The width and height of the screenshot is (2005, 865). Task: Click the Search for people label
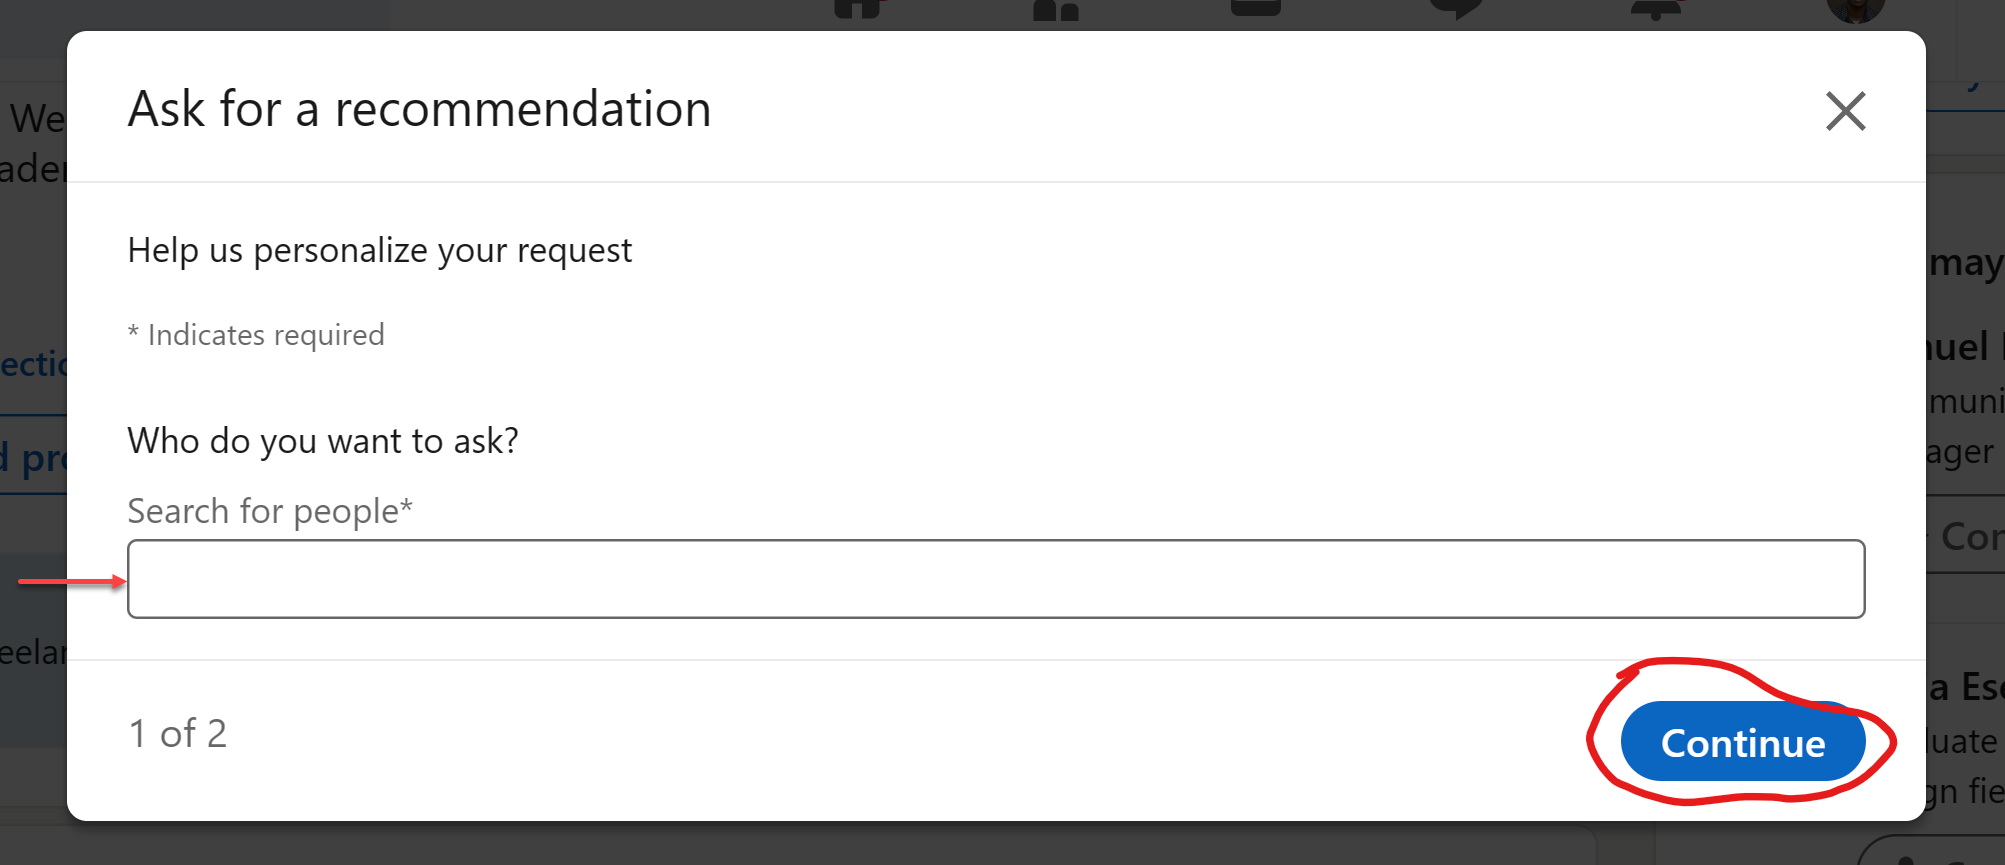click(x=270, y=511)
